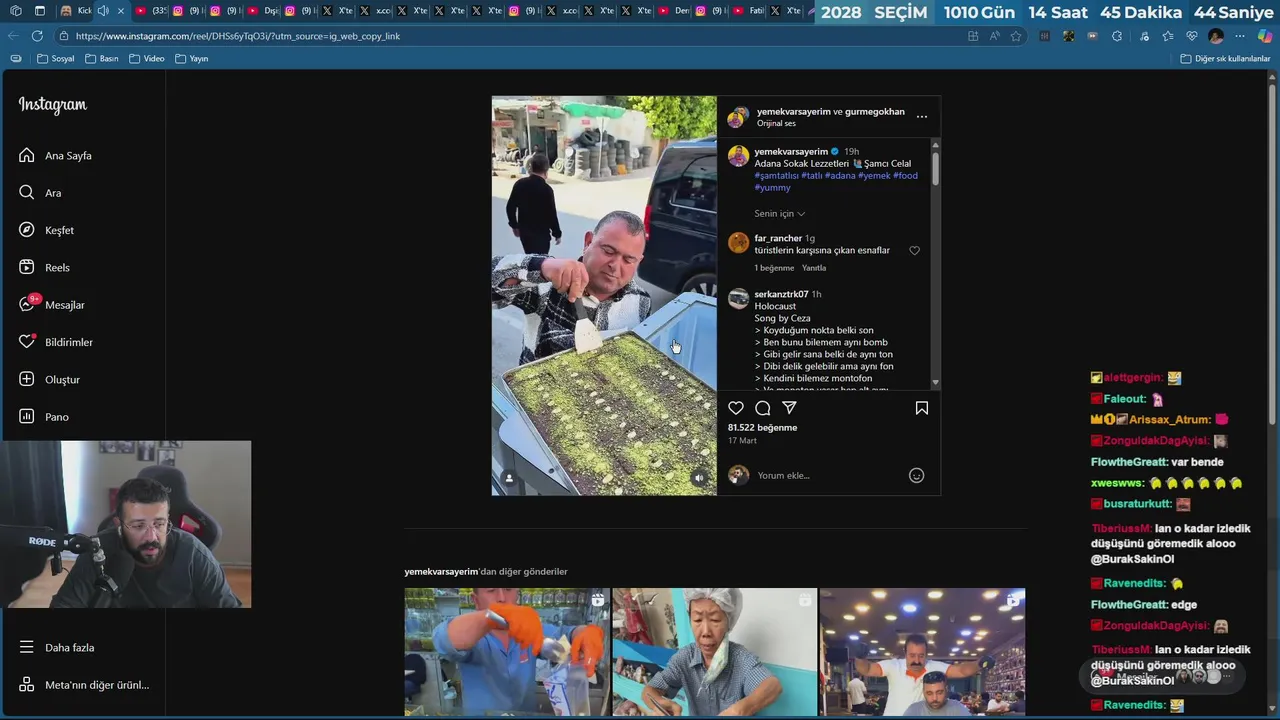Open favorites list toolbar icon
This screenshot has height=720, width=1280.
tap(1167, 36)
